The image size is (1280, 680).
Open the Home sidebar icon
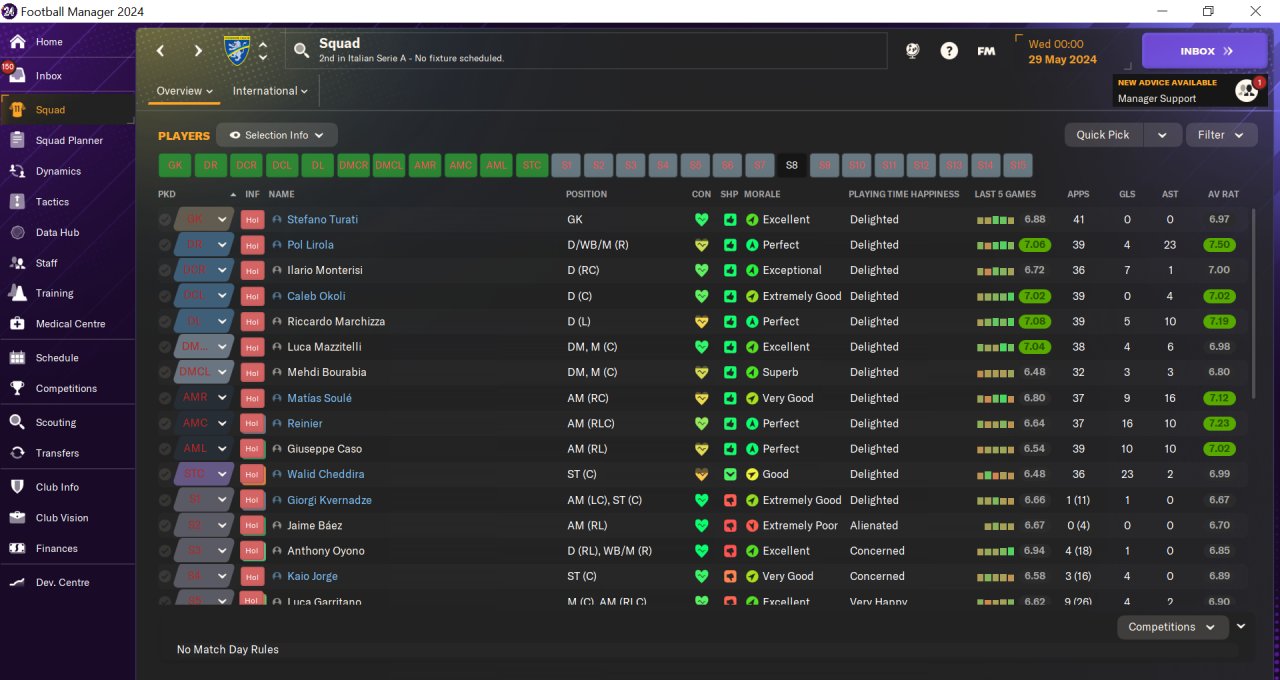coord(17,42)
